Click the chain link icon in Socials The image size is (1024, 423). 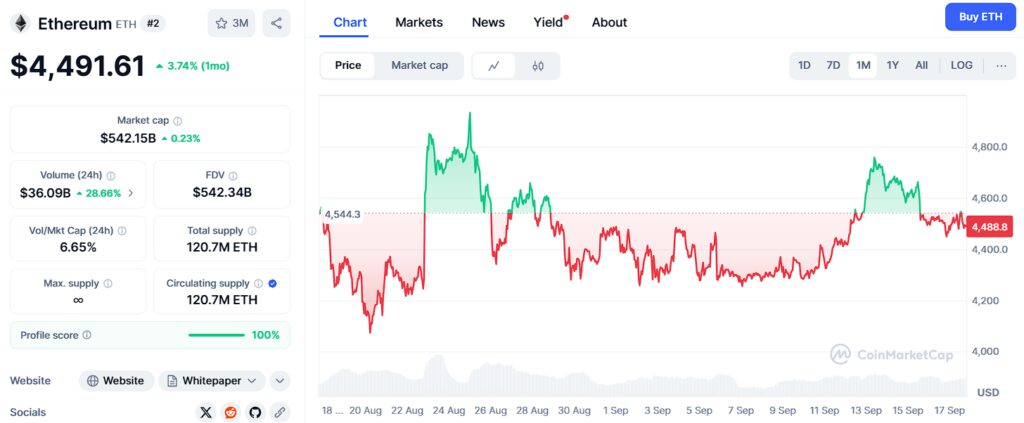click(280, 412)
